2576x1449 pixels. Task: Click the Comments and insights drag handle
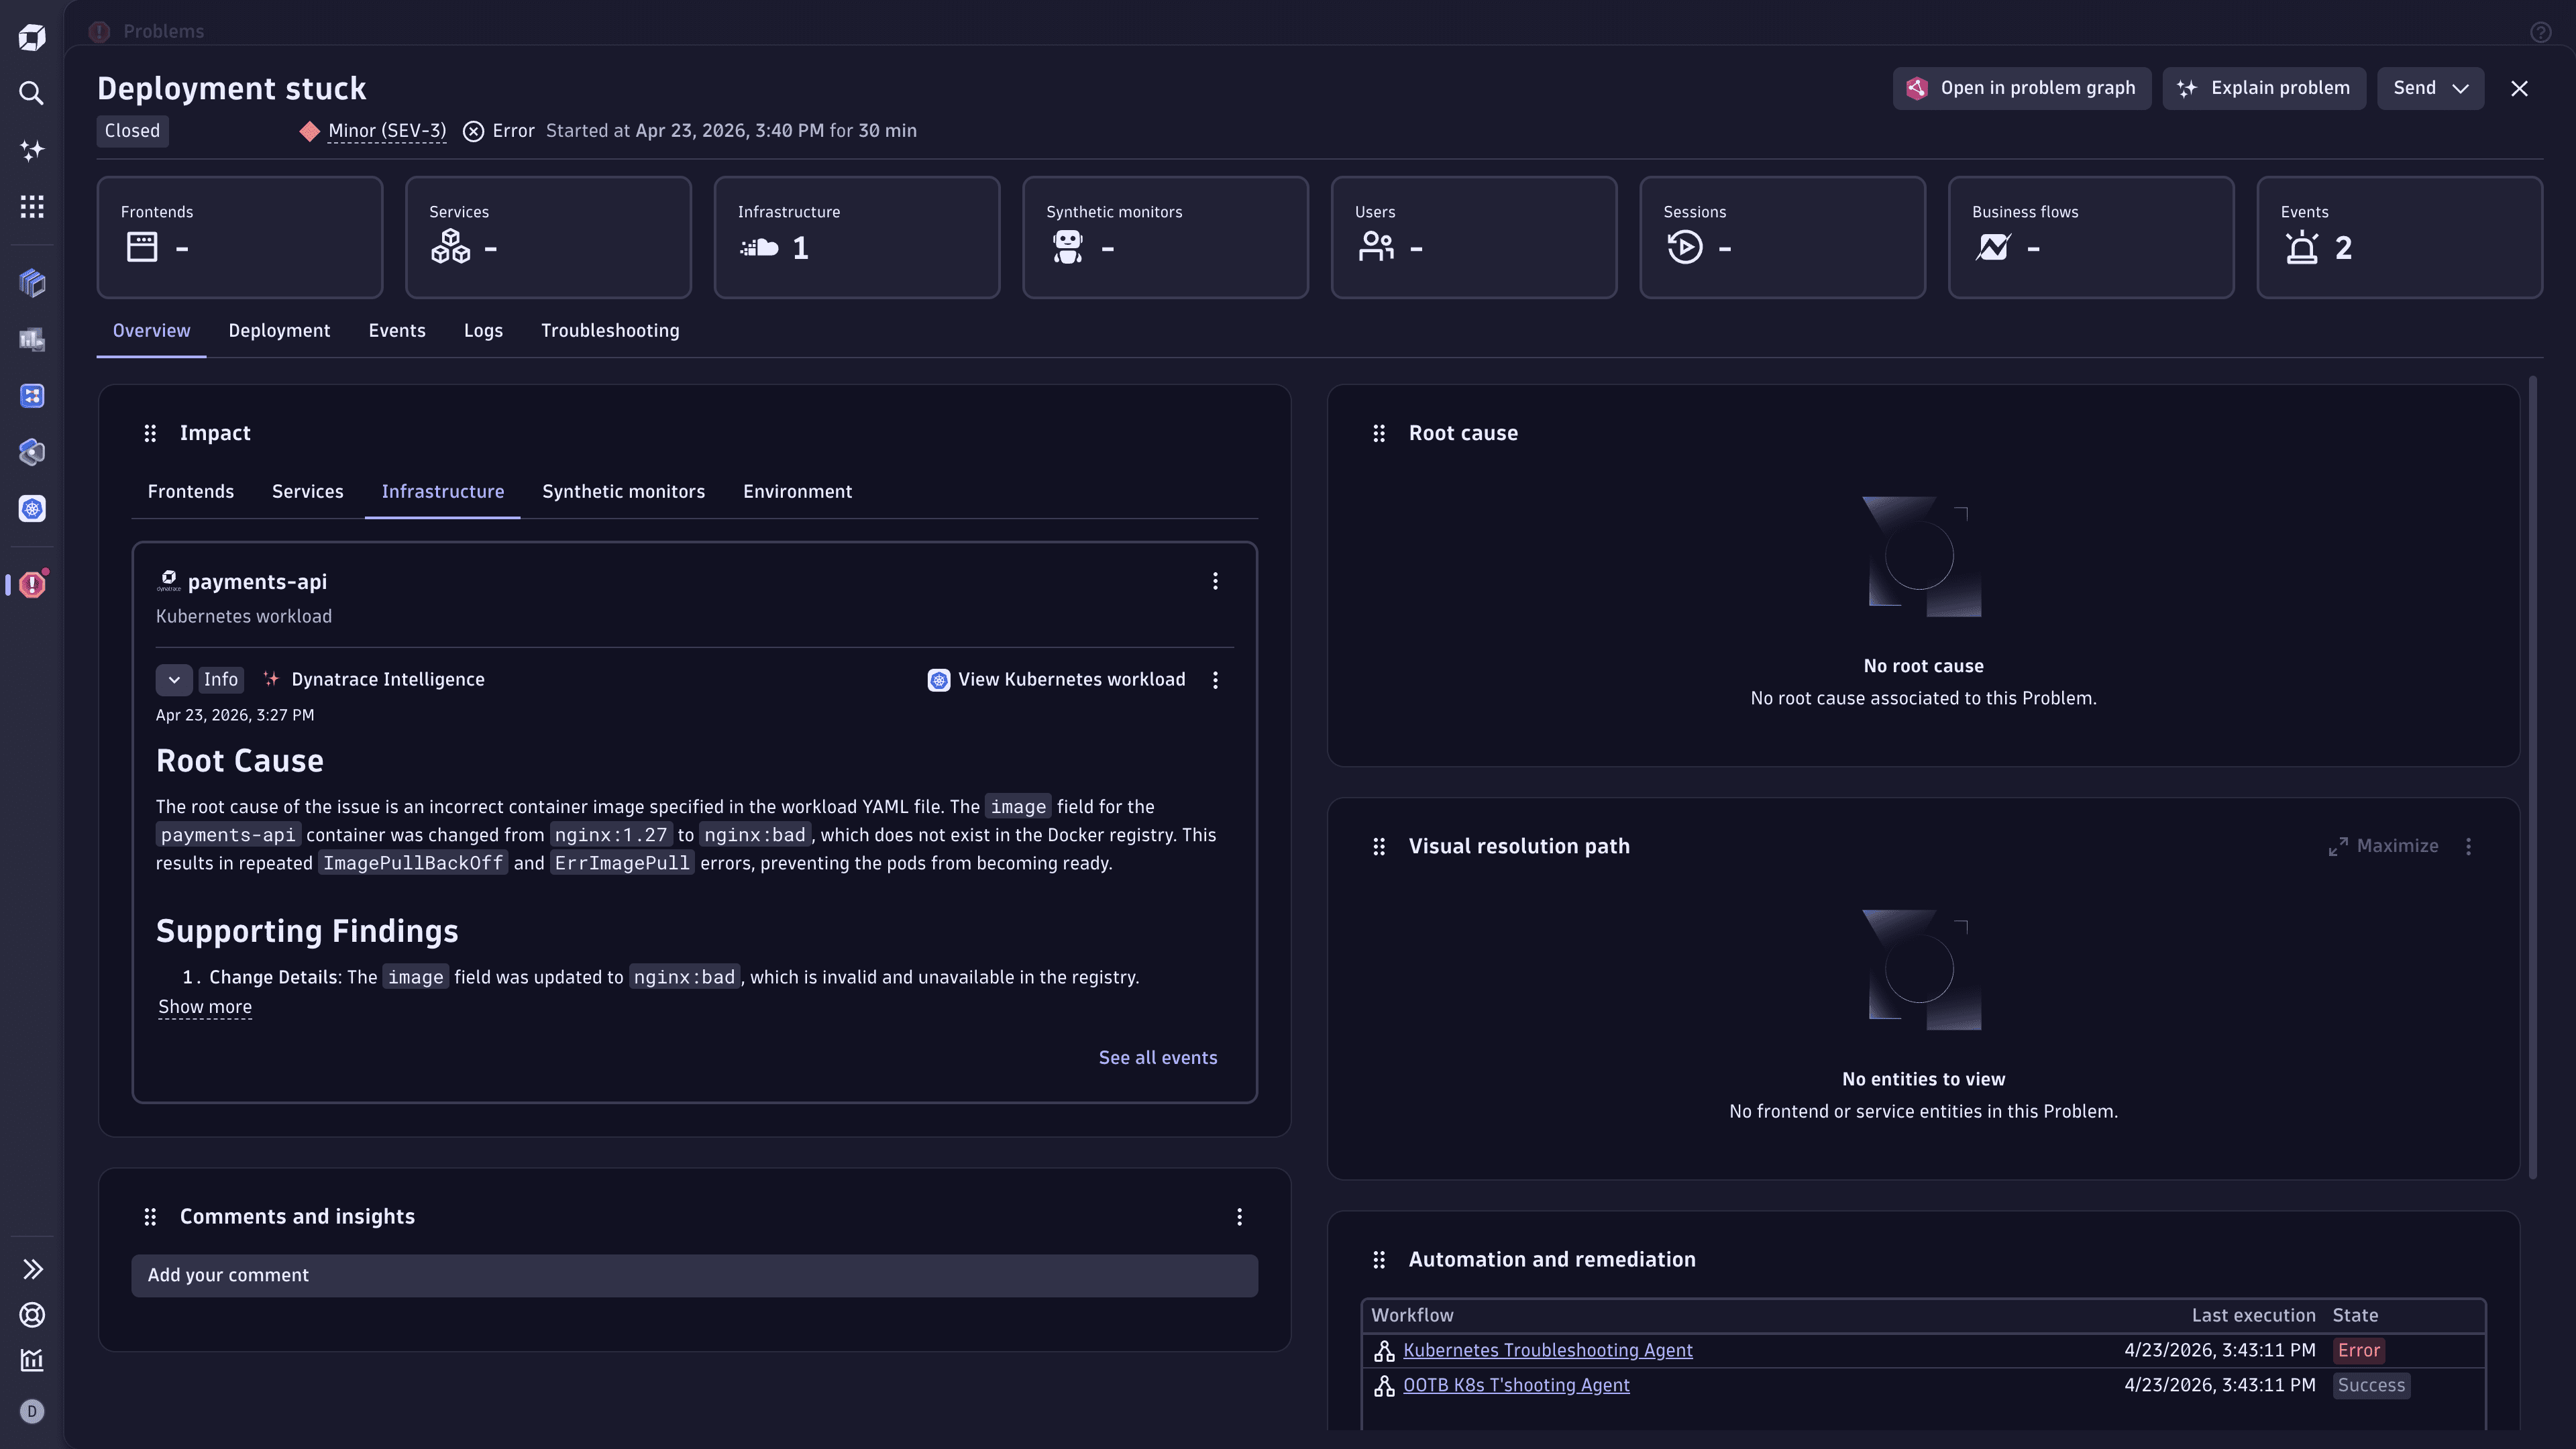150,1216
